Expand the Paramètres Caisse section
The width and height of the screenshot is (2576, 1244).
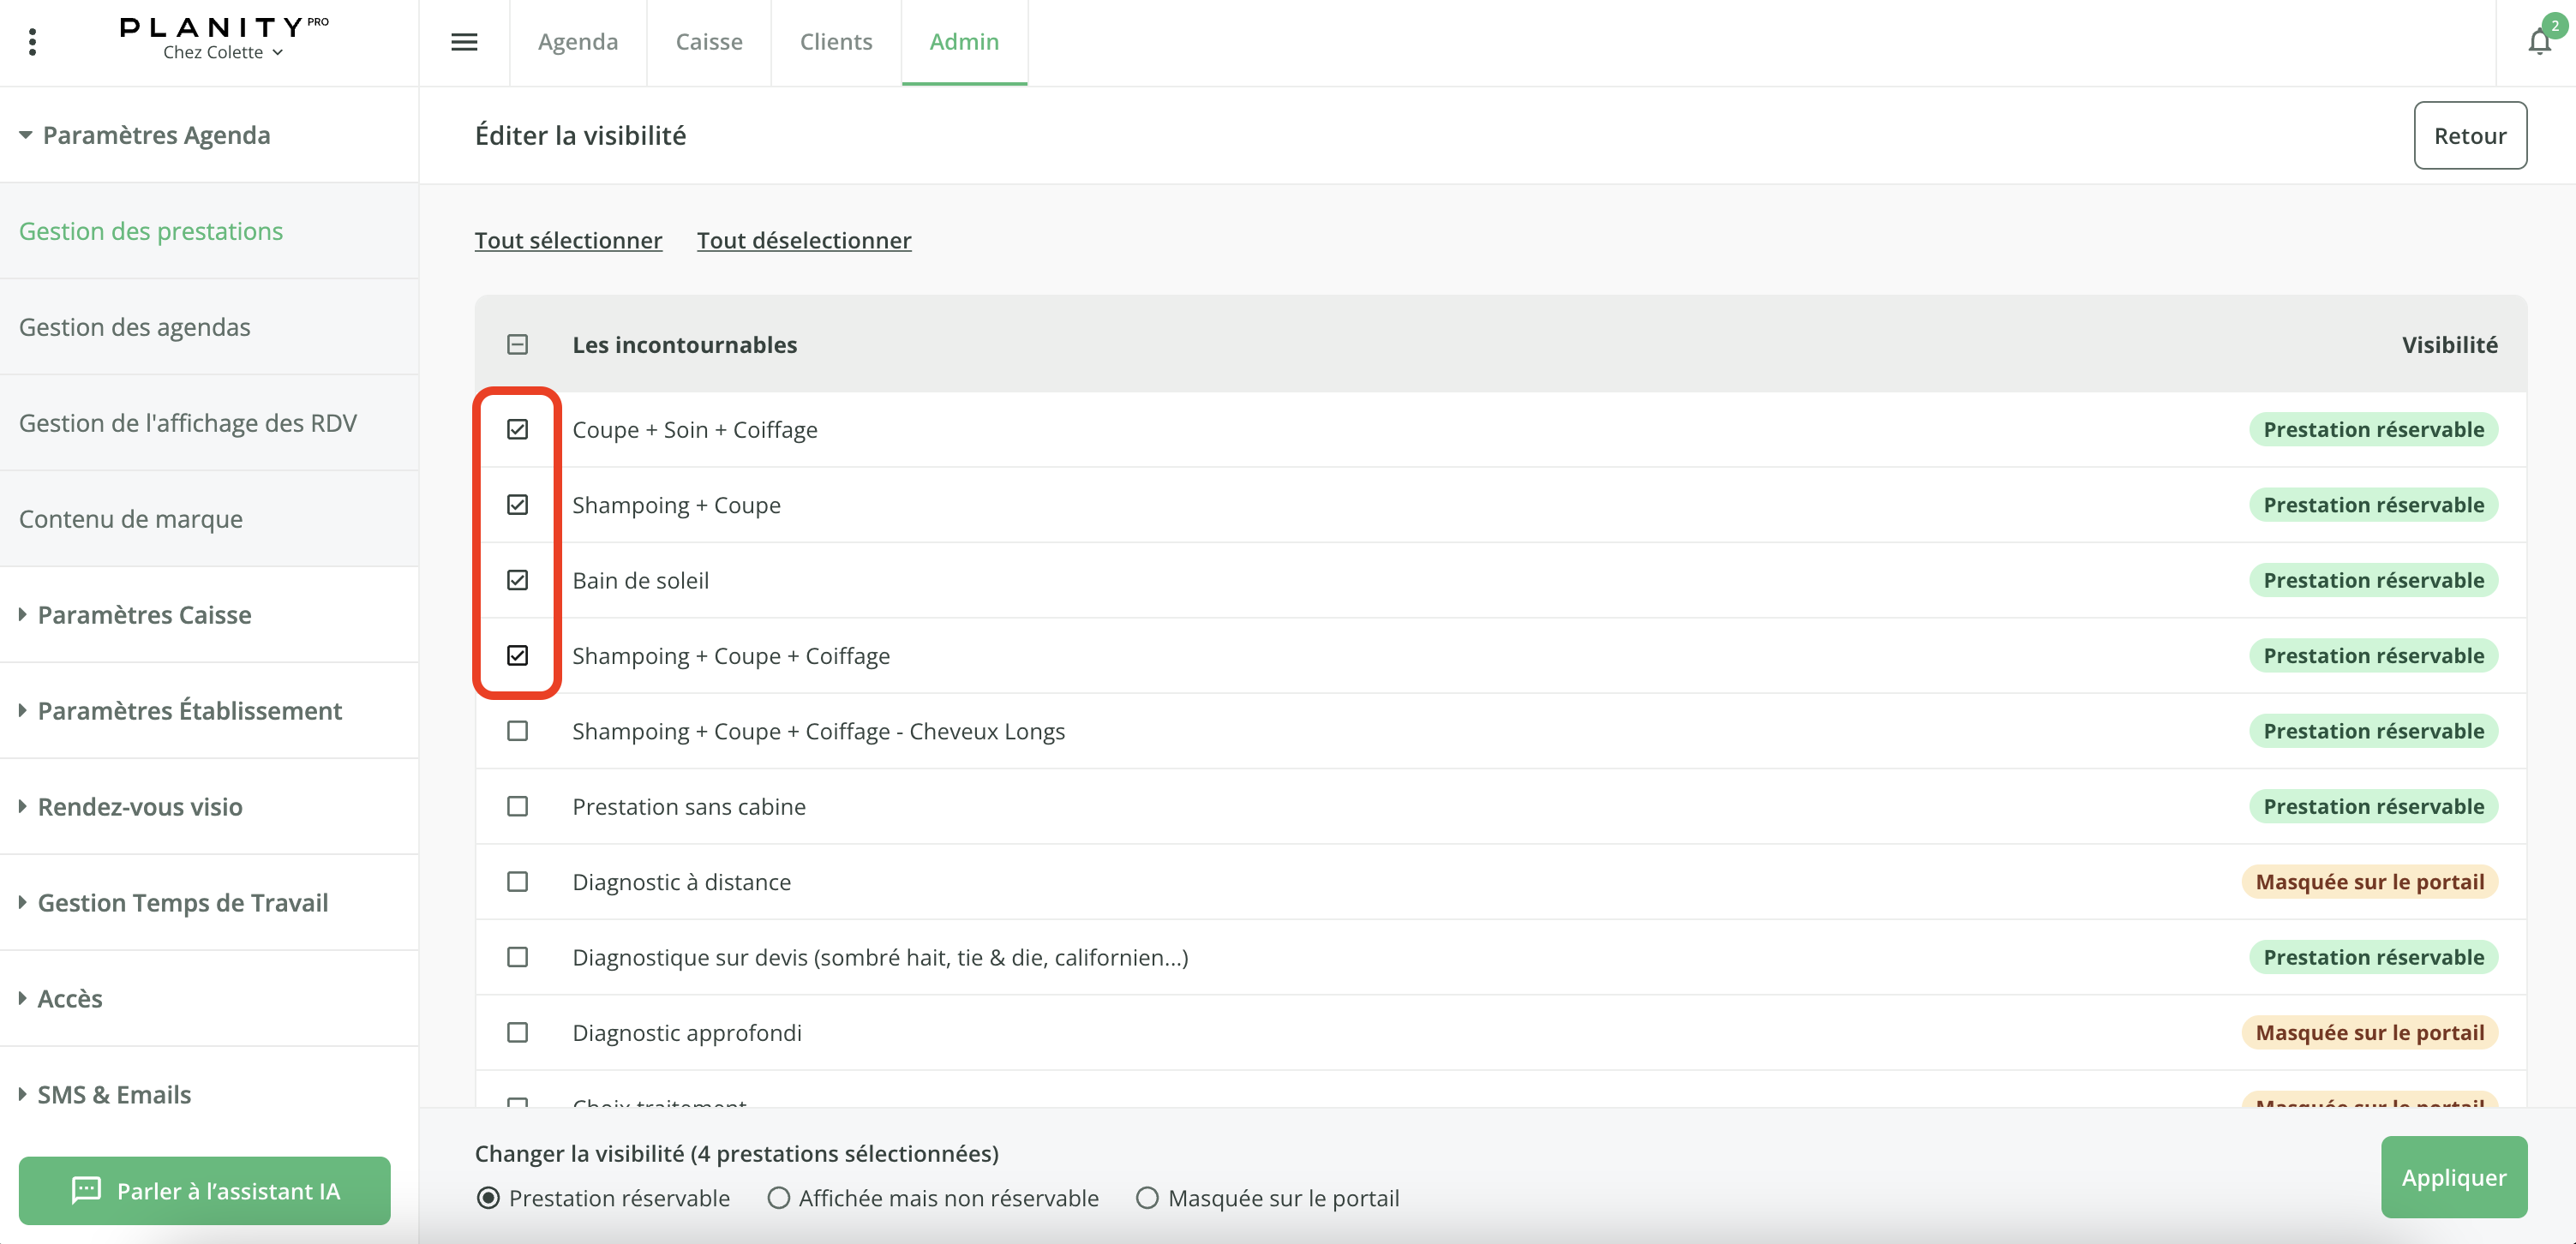click(144, 615)
